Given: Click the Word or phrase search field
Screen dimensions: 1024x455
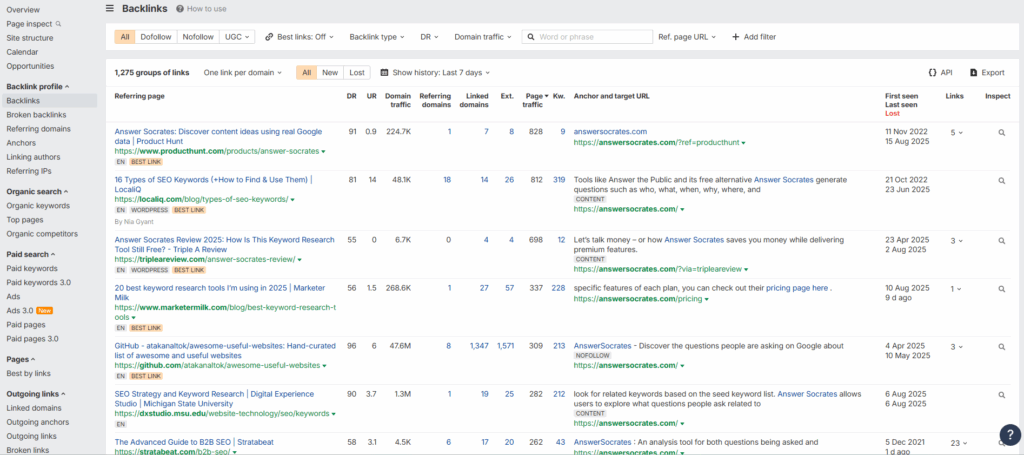Looking at the screenshot, I should point(587,37).
